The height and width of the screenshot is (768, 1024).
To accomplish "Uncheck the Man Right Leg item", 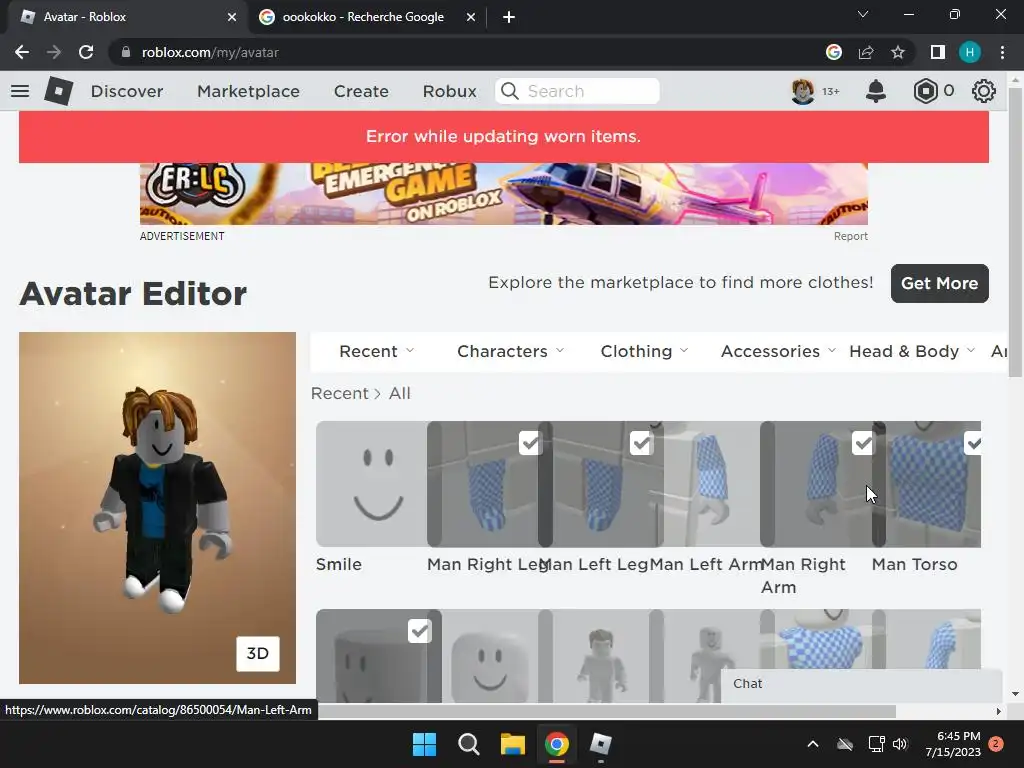I will click(530, 443).
